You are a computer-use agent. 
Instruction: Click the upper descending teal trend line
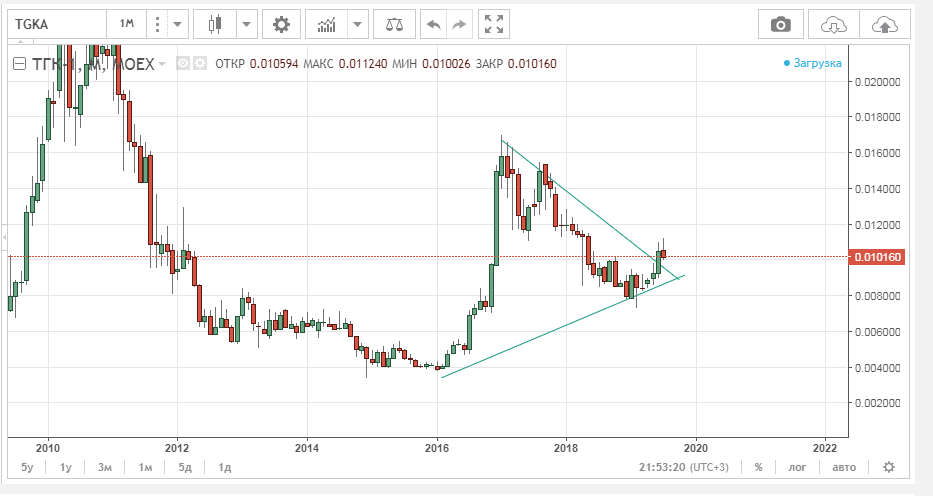(x=589, y=209)
